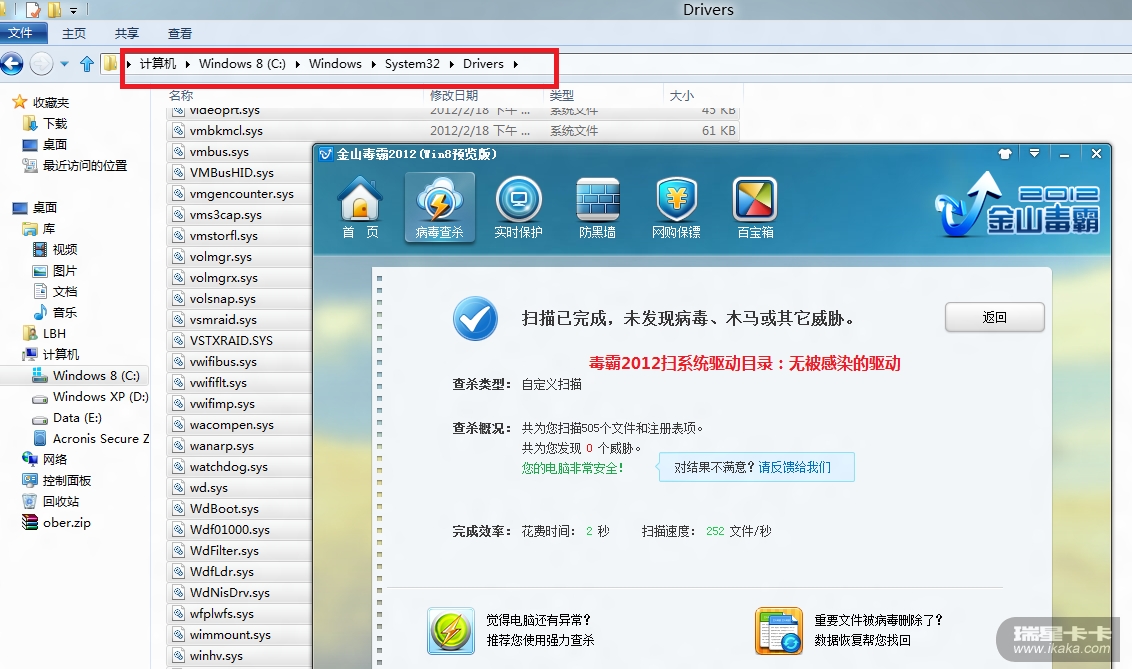The image size is (1132, 669).
Task: Select the file vmgencounter.sys
Action: click(241, 193)
